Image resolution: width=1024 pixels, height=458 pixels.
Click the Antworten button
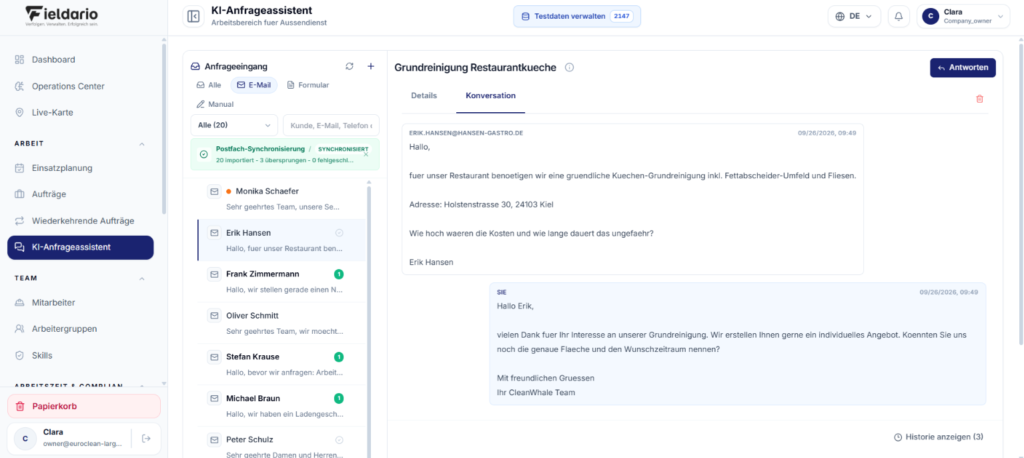(x=963, y=67)
